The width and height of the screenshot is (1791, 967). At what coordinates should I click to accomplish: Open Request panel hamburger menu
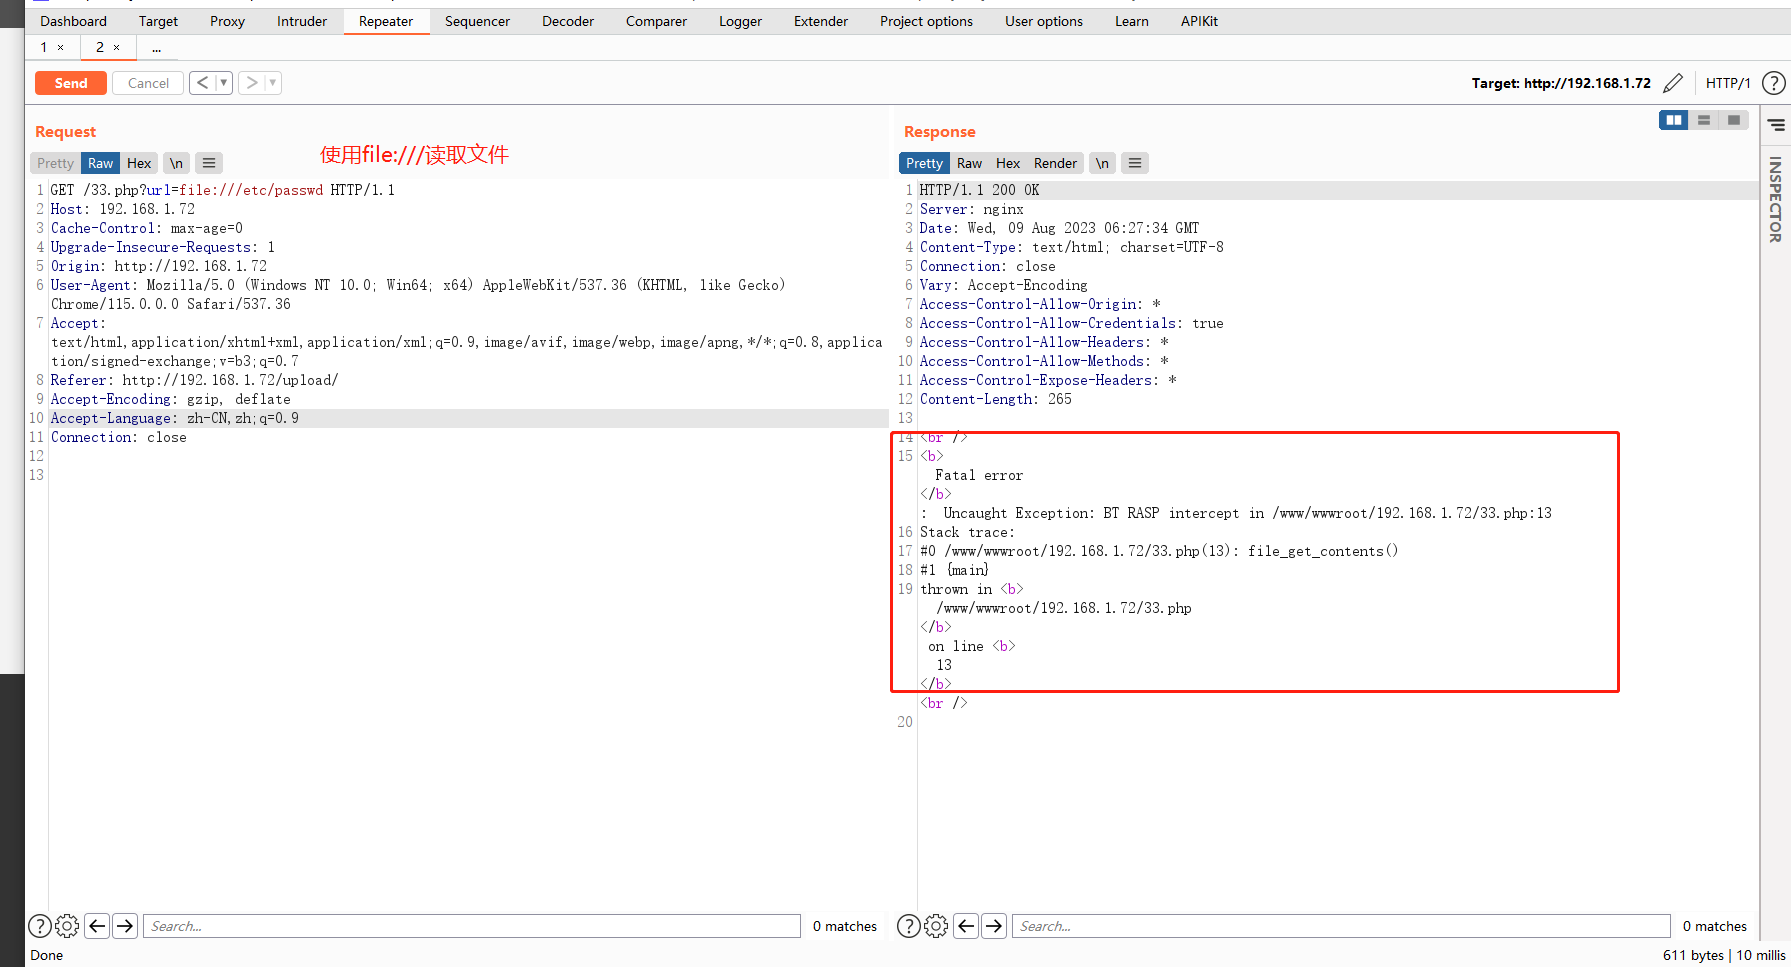[x=208, y=163]
